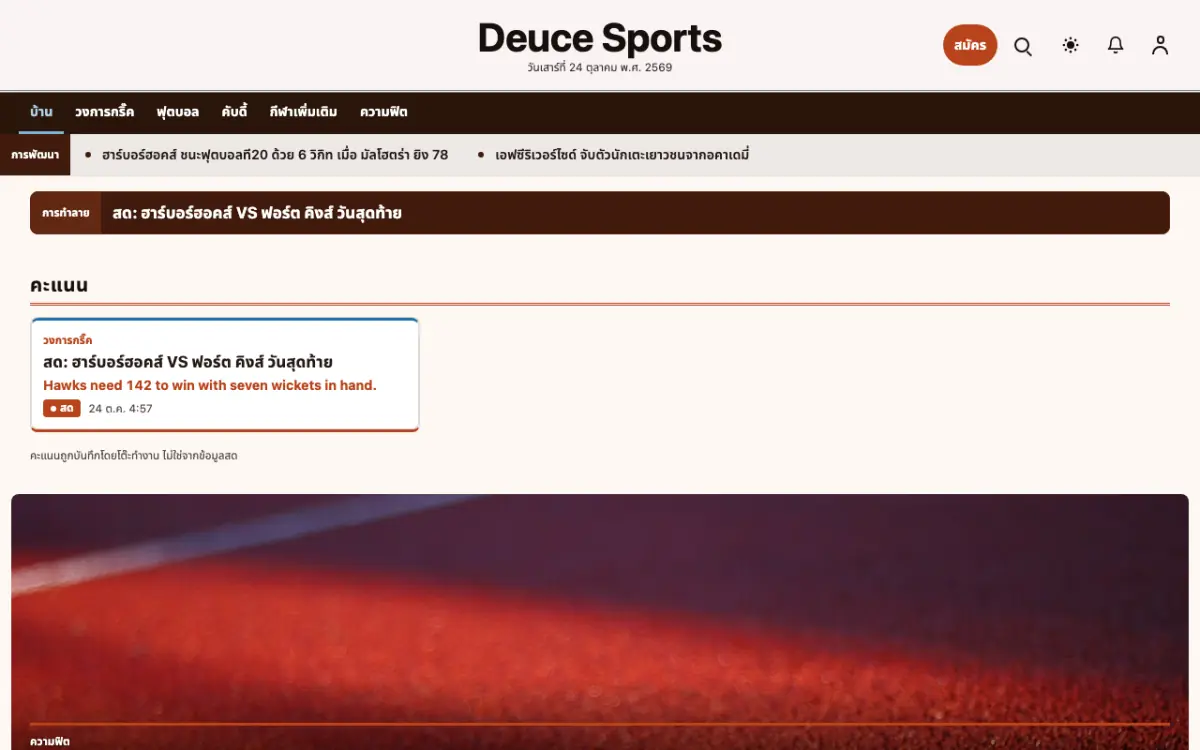Open the ความฟิต nav item
The height and width of the screenshot is (750, 1200).
(x=384, y=112)
